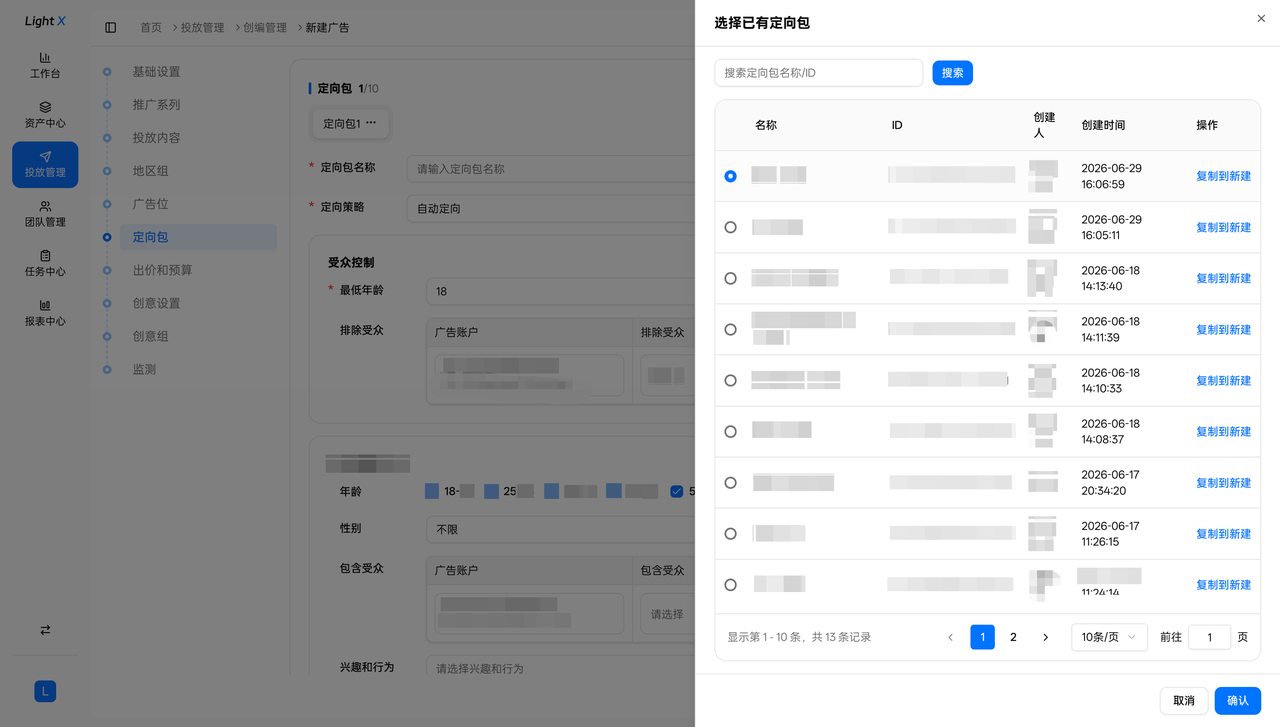Viewport: 1280px width, 727px height.
Task: Go to 推广系列 step
Action: point(156,105)
